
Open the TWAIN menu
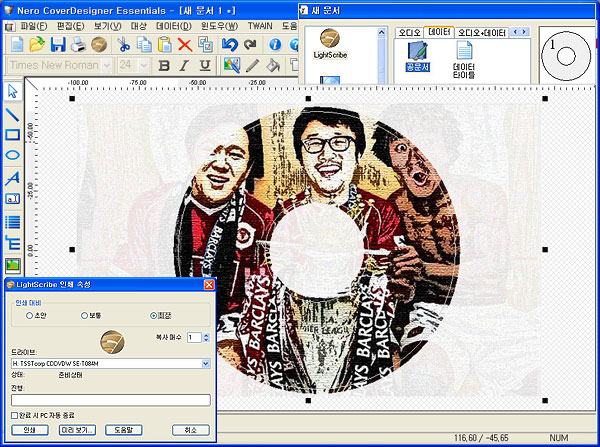click(x=260, y=26)
